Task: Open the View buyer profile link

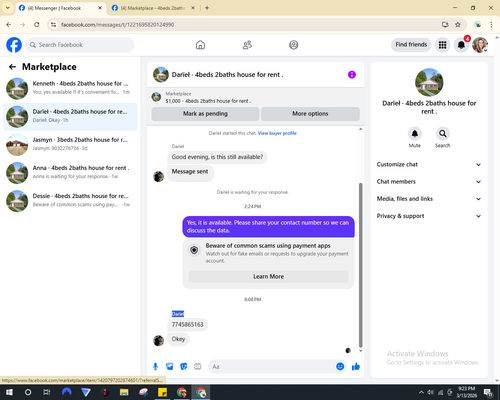Action: pyautogui.click(x=277, y=133)
